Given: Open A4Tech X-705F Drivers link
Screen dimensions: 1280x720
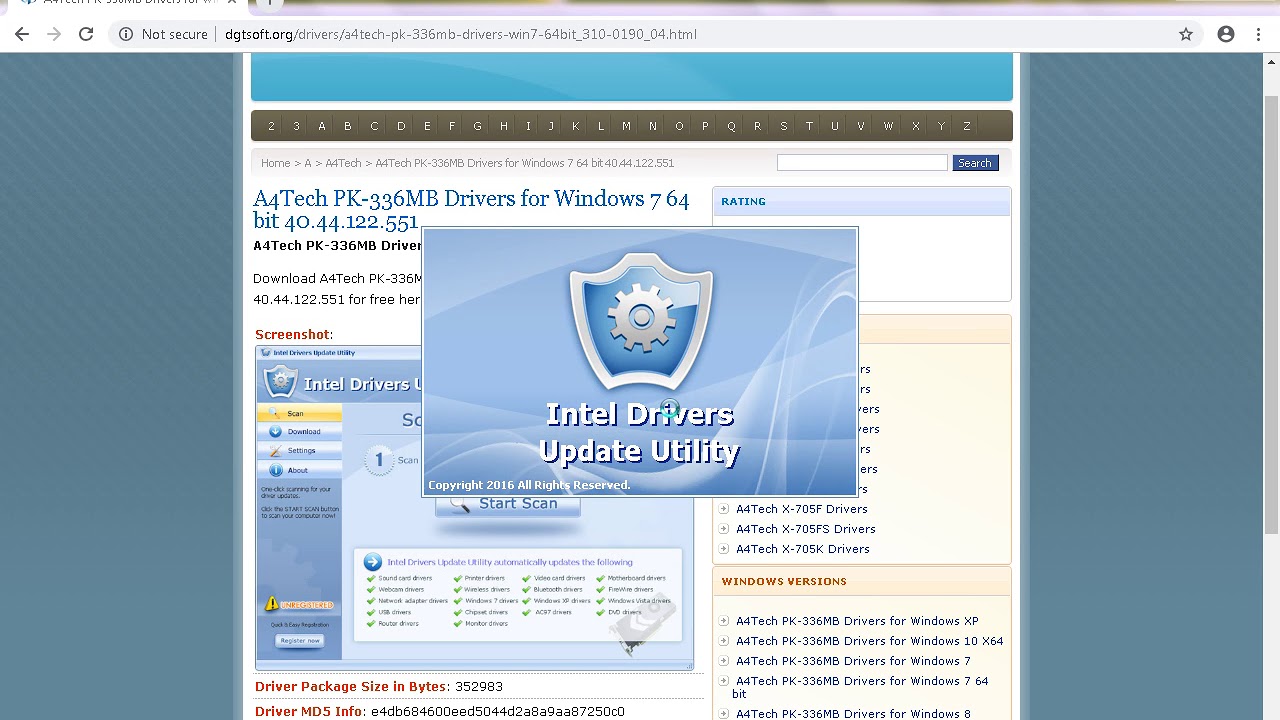Looking at the screenshot, I should point(802,509).
